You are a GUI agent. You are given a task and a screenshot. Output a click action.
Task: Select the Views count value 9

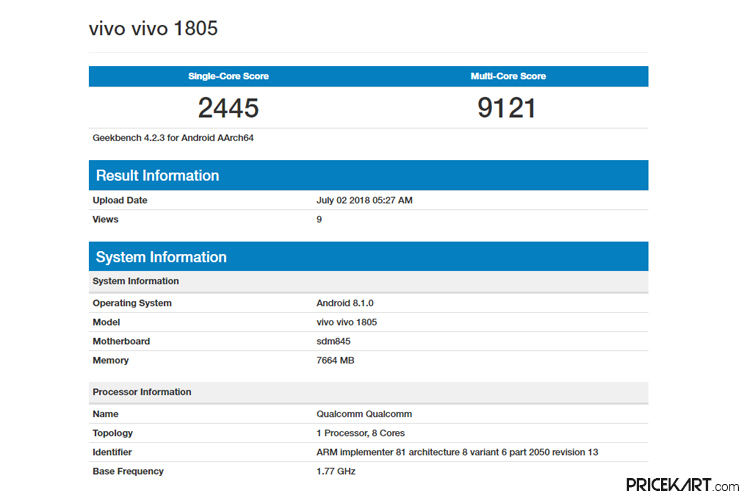(x=319, y=219)
